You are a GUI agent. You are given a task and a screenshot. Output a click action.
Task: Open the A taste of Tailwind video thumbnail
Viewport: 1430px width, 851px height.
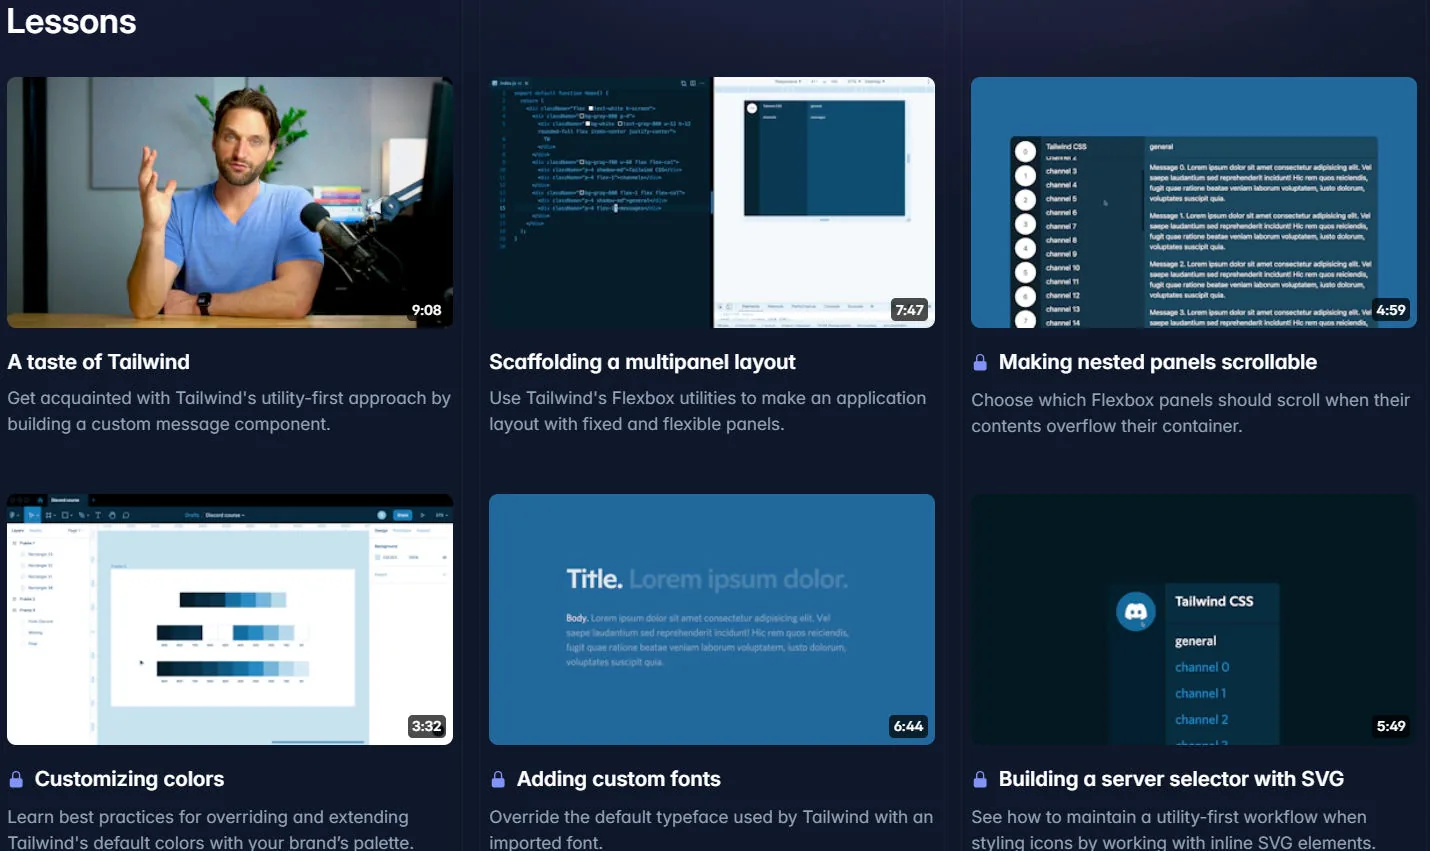230,202
